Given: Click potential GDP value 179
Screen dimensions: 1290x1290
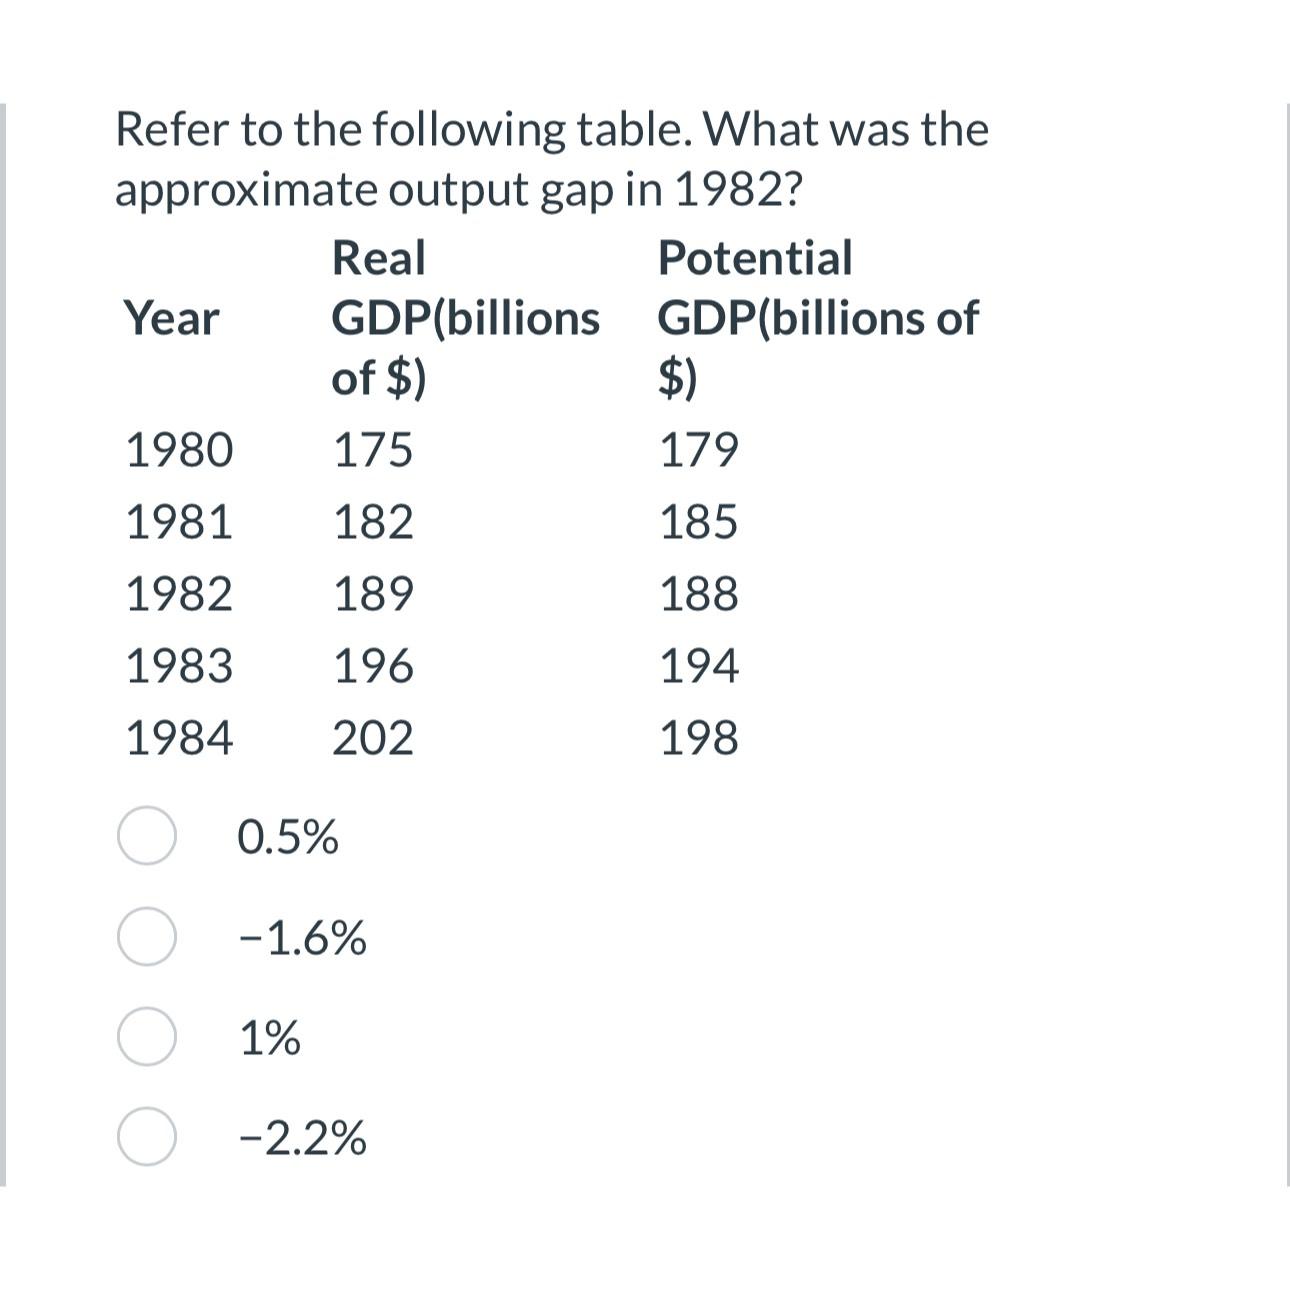Looking at the screenshot, I should click(x=699, y=450).
